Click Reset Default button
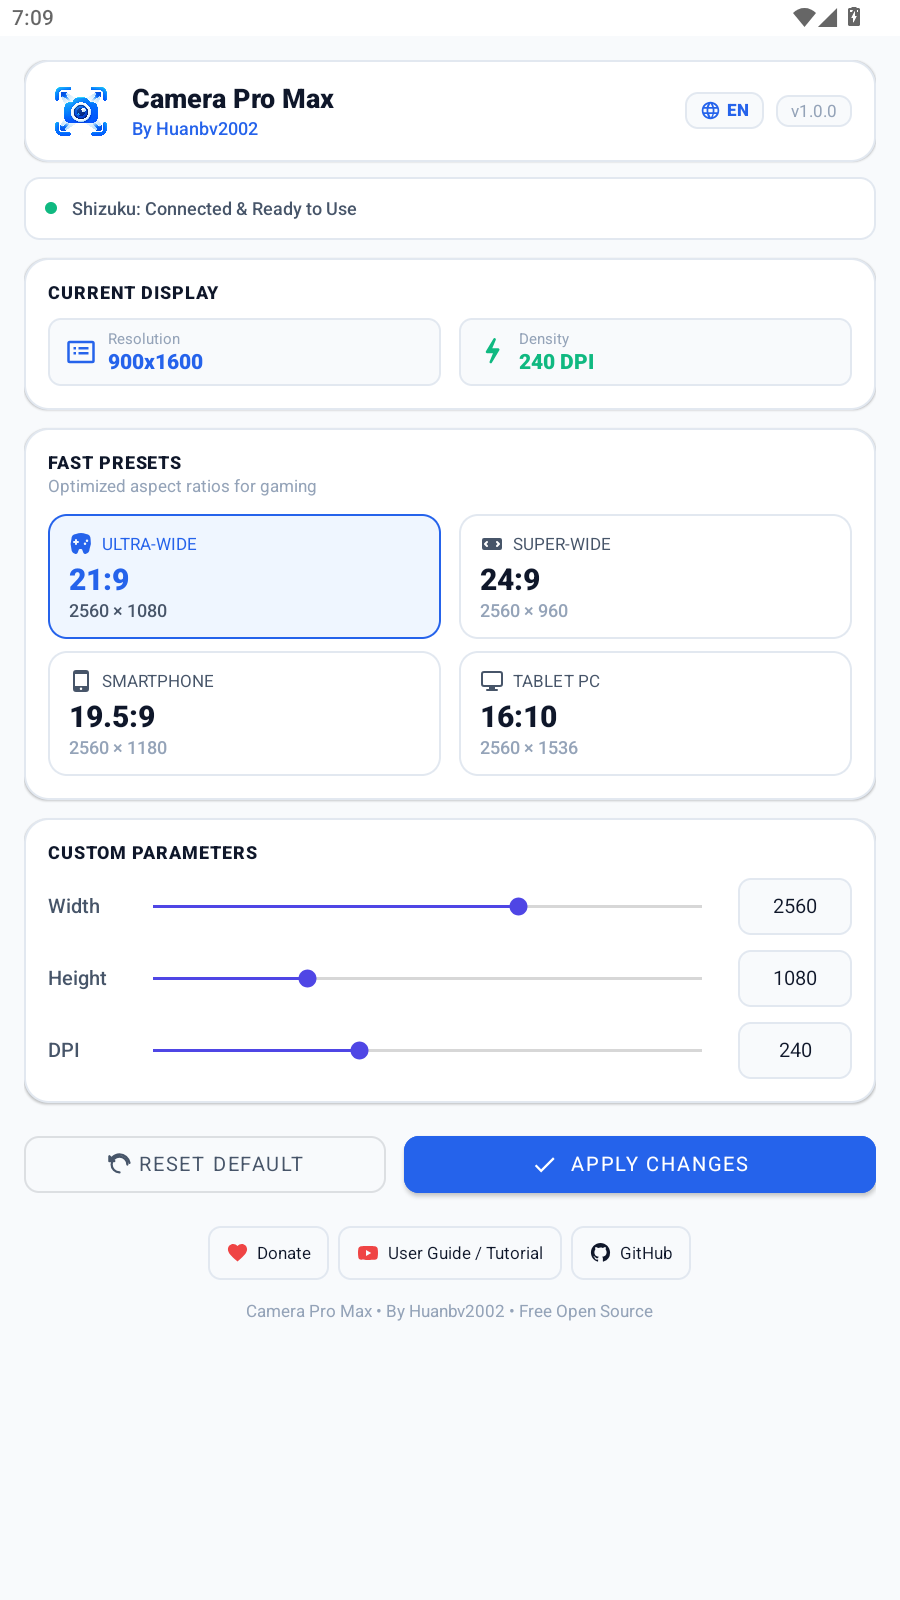The width and height of the screenshot is (900, 1600). (205, 1164)
